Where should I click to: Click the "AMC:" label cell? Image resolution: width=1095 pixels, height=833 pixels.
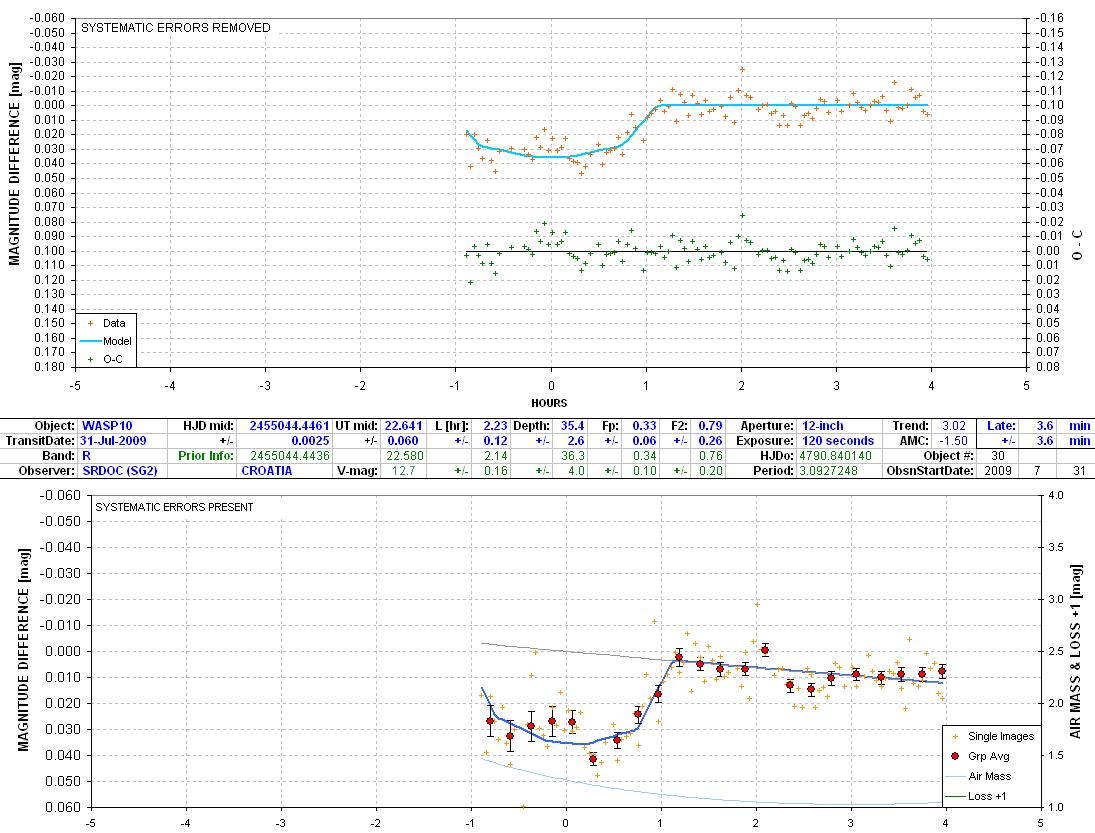[915, 441]
